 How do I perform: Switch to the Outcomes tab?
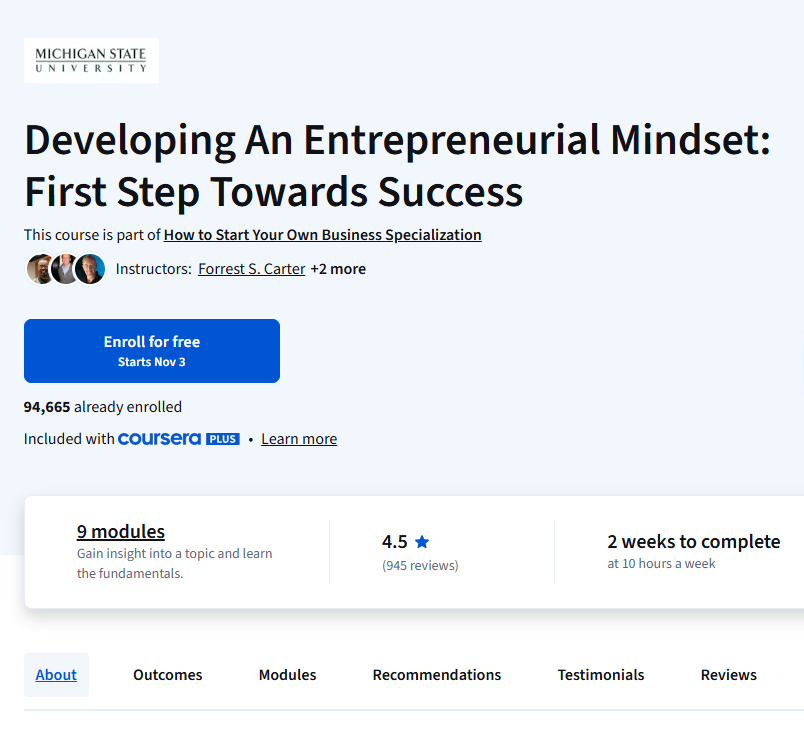[x=168, y=675]
